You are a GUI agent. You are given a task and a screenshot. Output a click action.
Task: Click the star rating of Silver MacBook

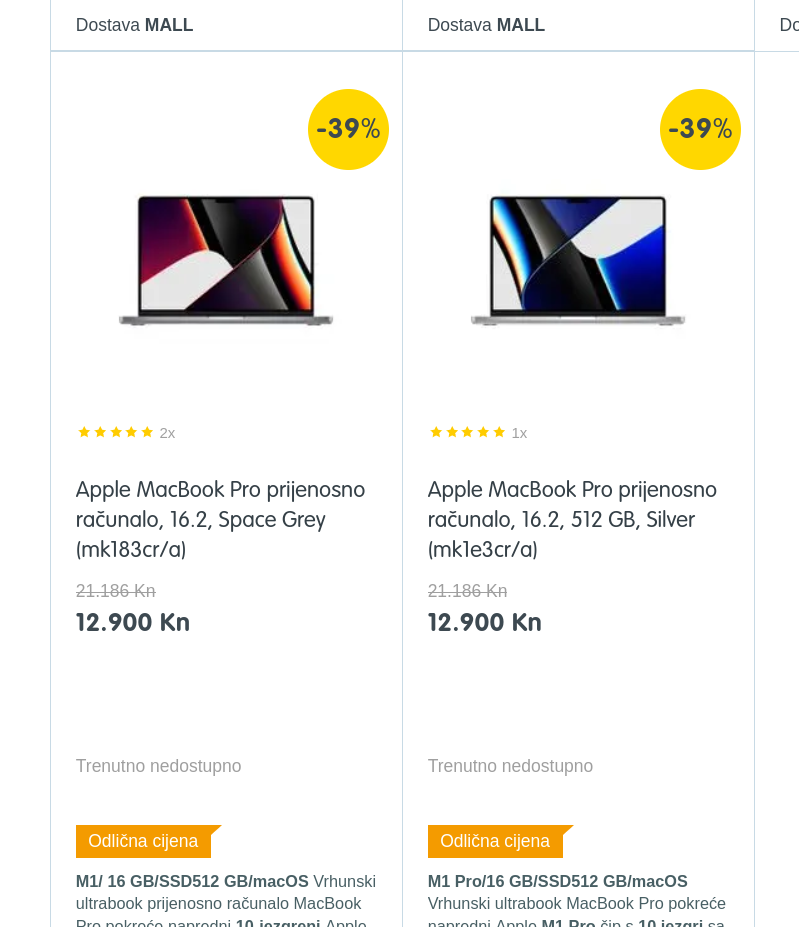[x=468, y=432]
